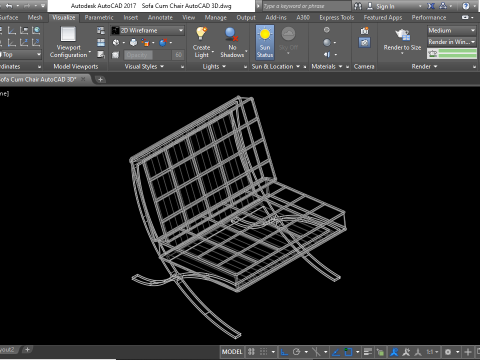Expand the Materials panel
The width and height of the screenshot is (480, 360).
[x=327, y=66]
